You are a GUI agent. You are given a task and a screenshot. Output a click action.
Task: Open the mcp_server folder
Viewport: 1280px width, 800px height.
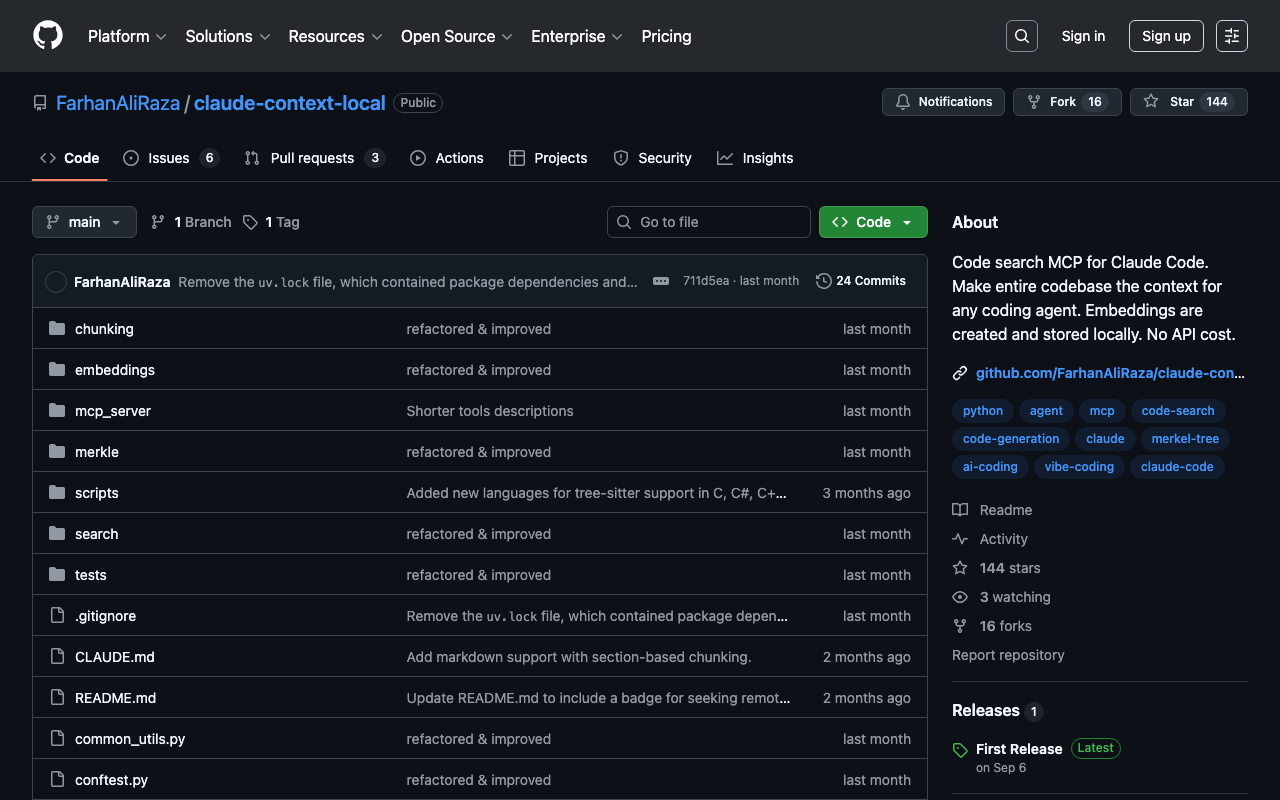113,411
